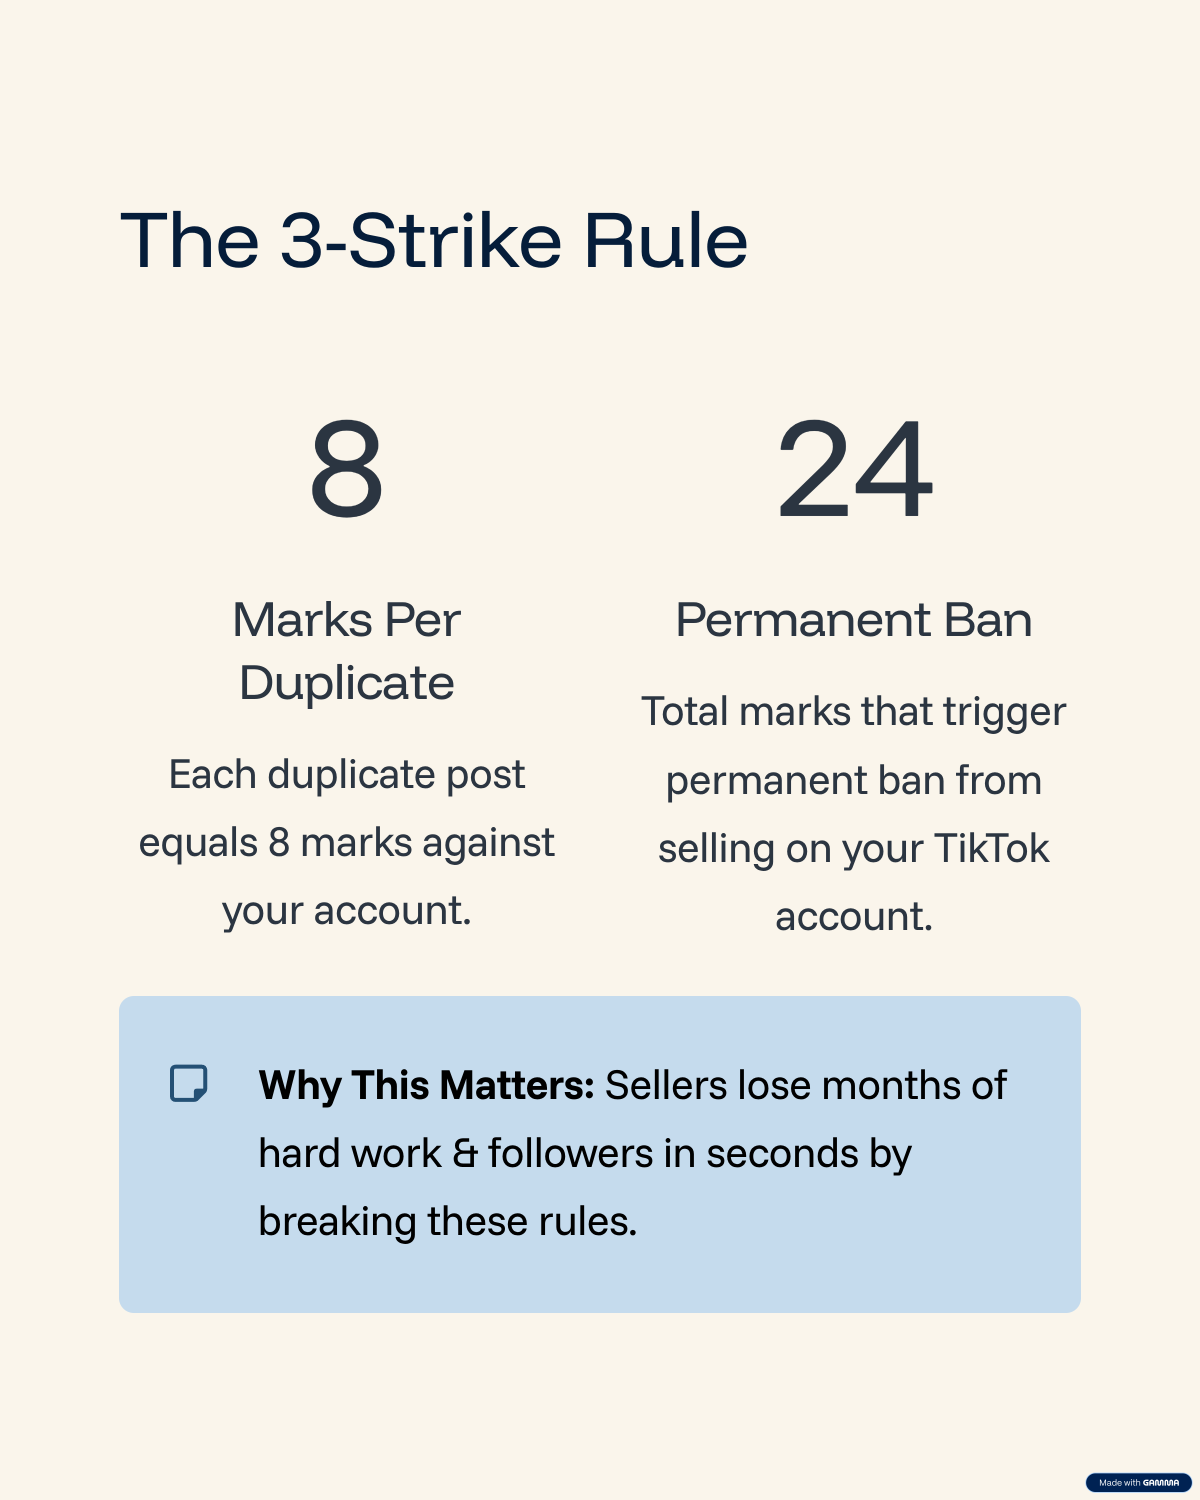Click the line 'breaking these rules.'
This screenshot has height=1500, width=1200.
[447, 1221]
